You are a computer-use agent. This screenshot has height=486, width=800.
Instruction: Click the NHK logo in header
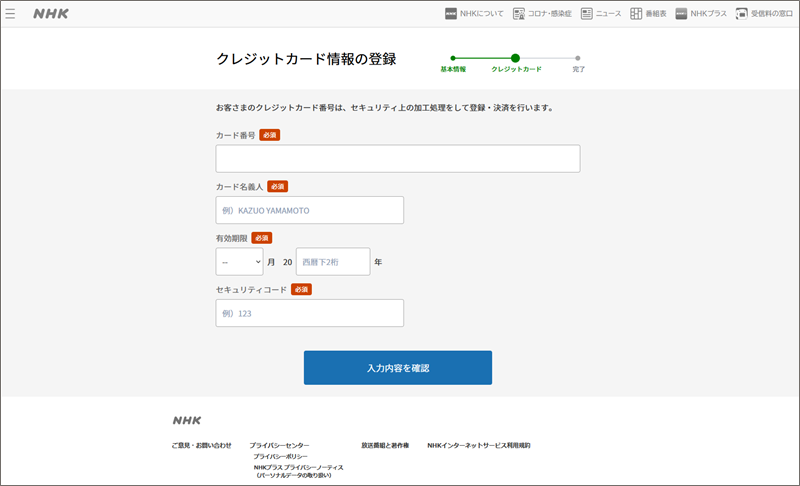click(x=51, y=14)
